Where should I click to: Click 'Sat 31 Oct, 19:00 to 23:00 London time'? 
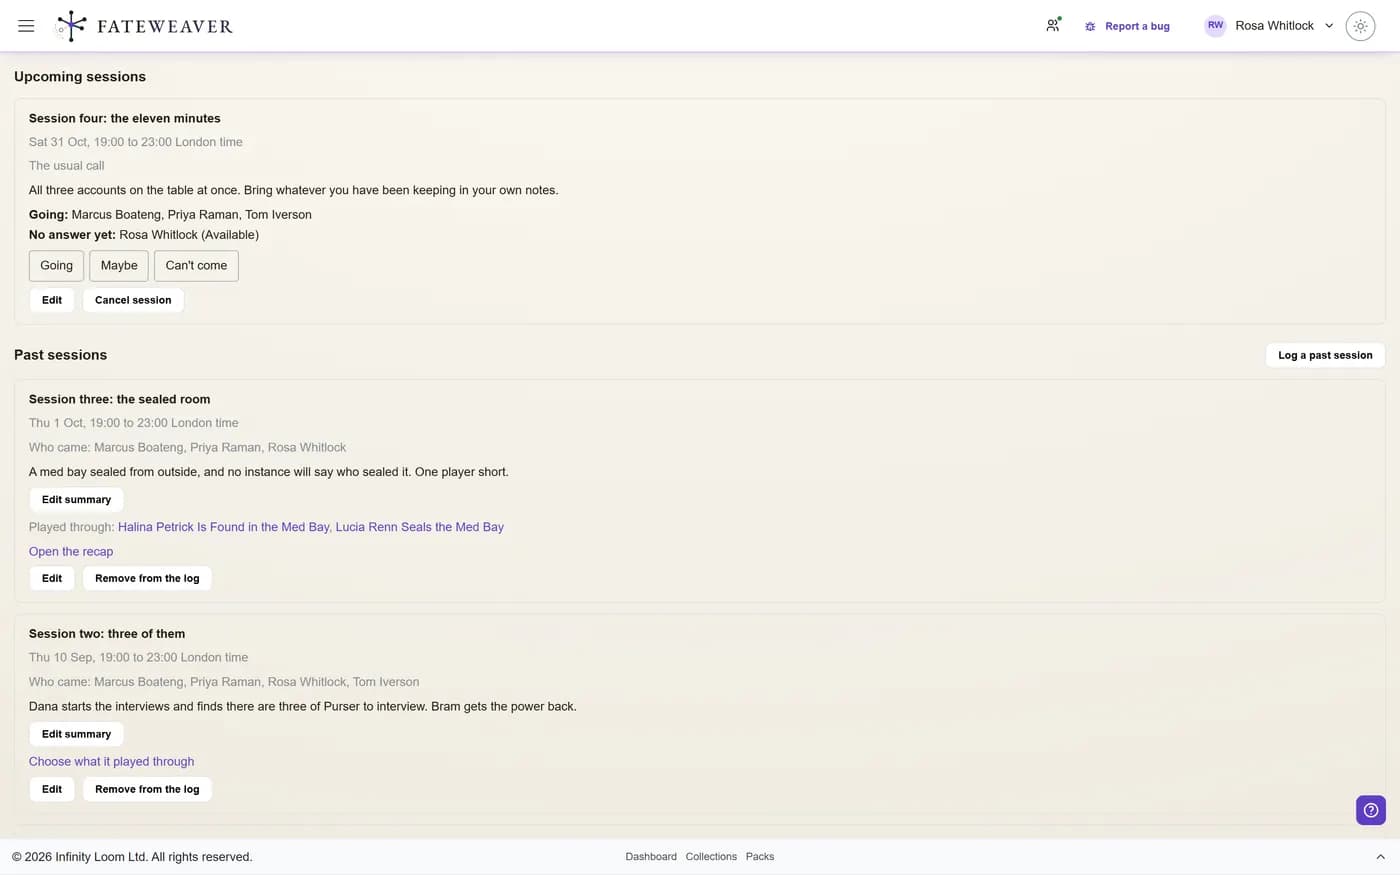coord(136,142)
